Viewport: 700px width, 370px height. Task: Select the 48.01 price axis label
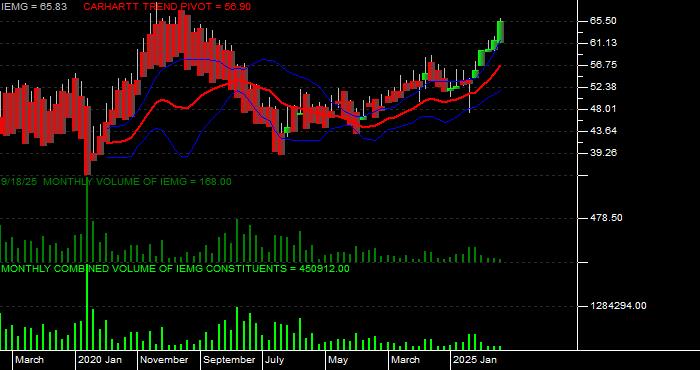[604, 109]
